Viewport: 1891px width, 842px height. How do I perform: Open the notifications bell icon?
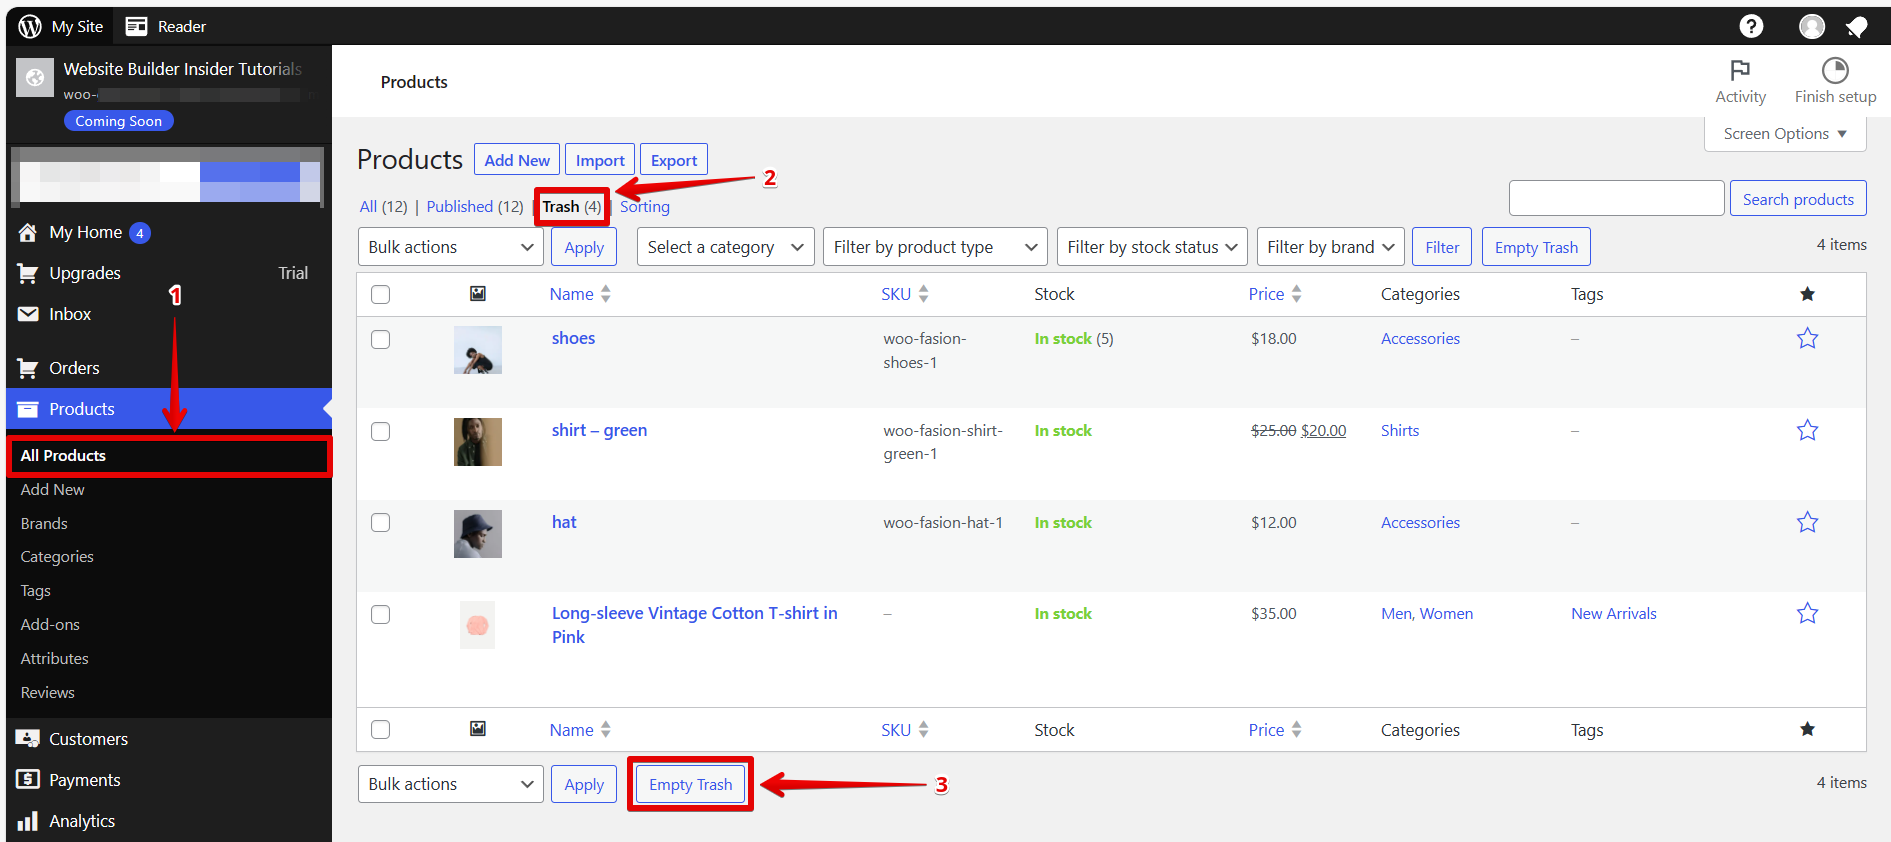tap(1856, 26)
